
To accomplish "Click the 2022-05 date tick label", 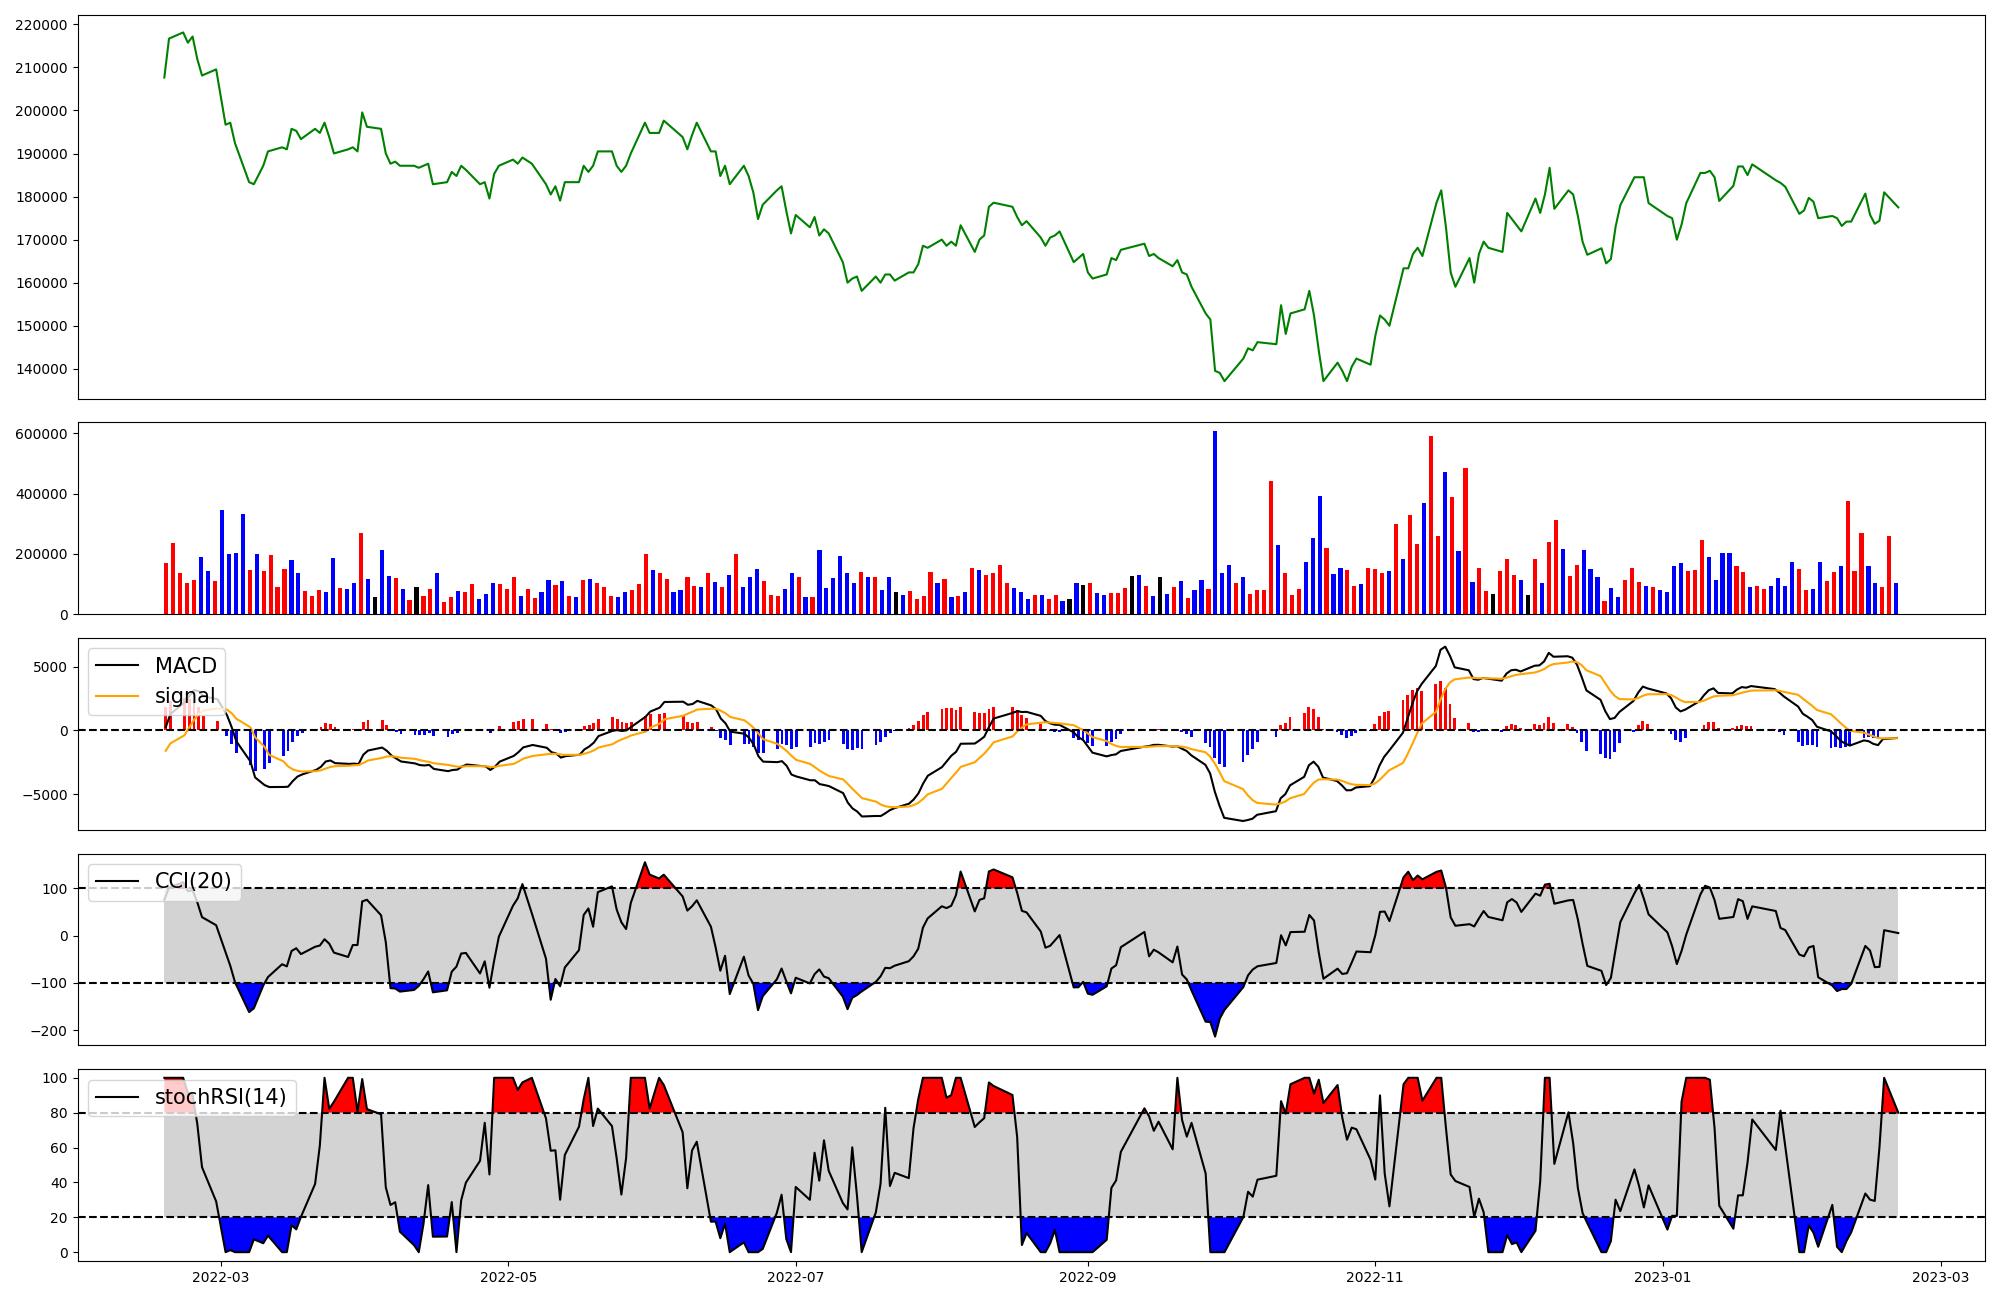I will click(509, 1276).
